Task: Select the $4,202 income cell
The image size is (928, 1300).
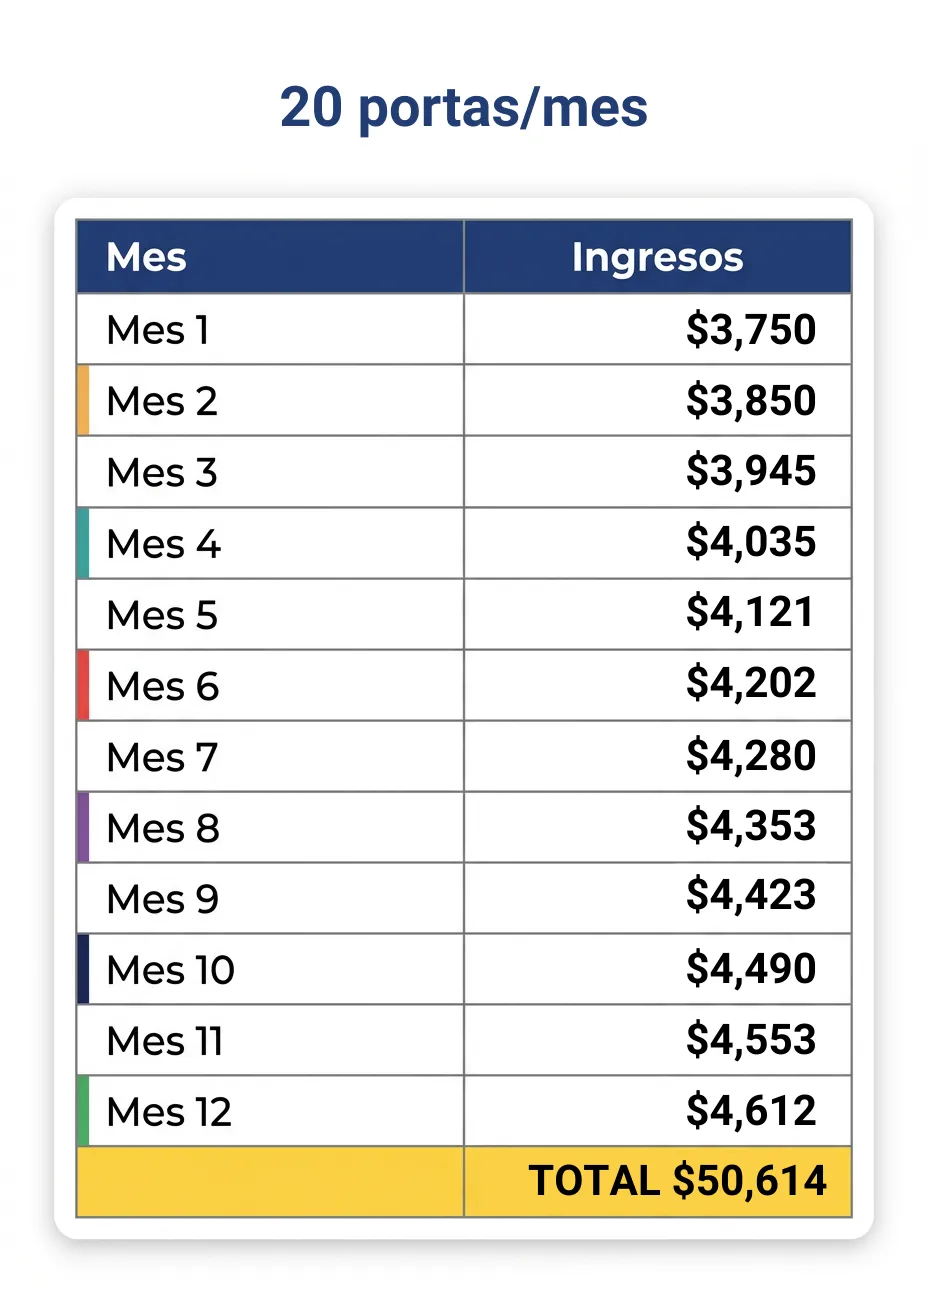Action: click(x=658, y=685)
